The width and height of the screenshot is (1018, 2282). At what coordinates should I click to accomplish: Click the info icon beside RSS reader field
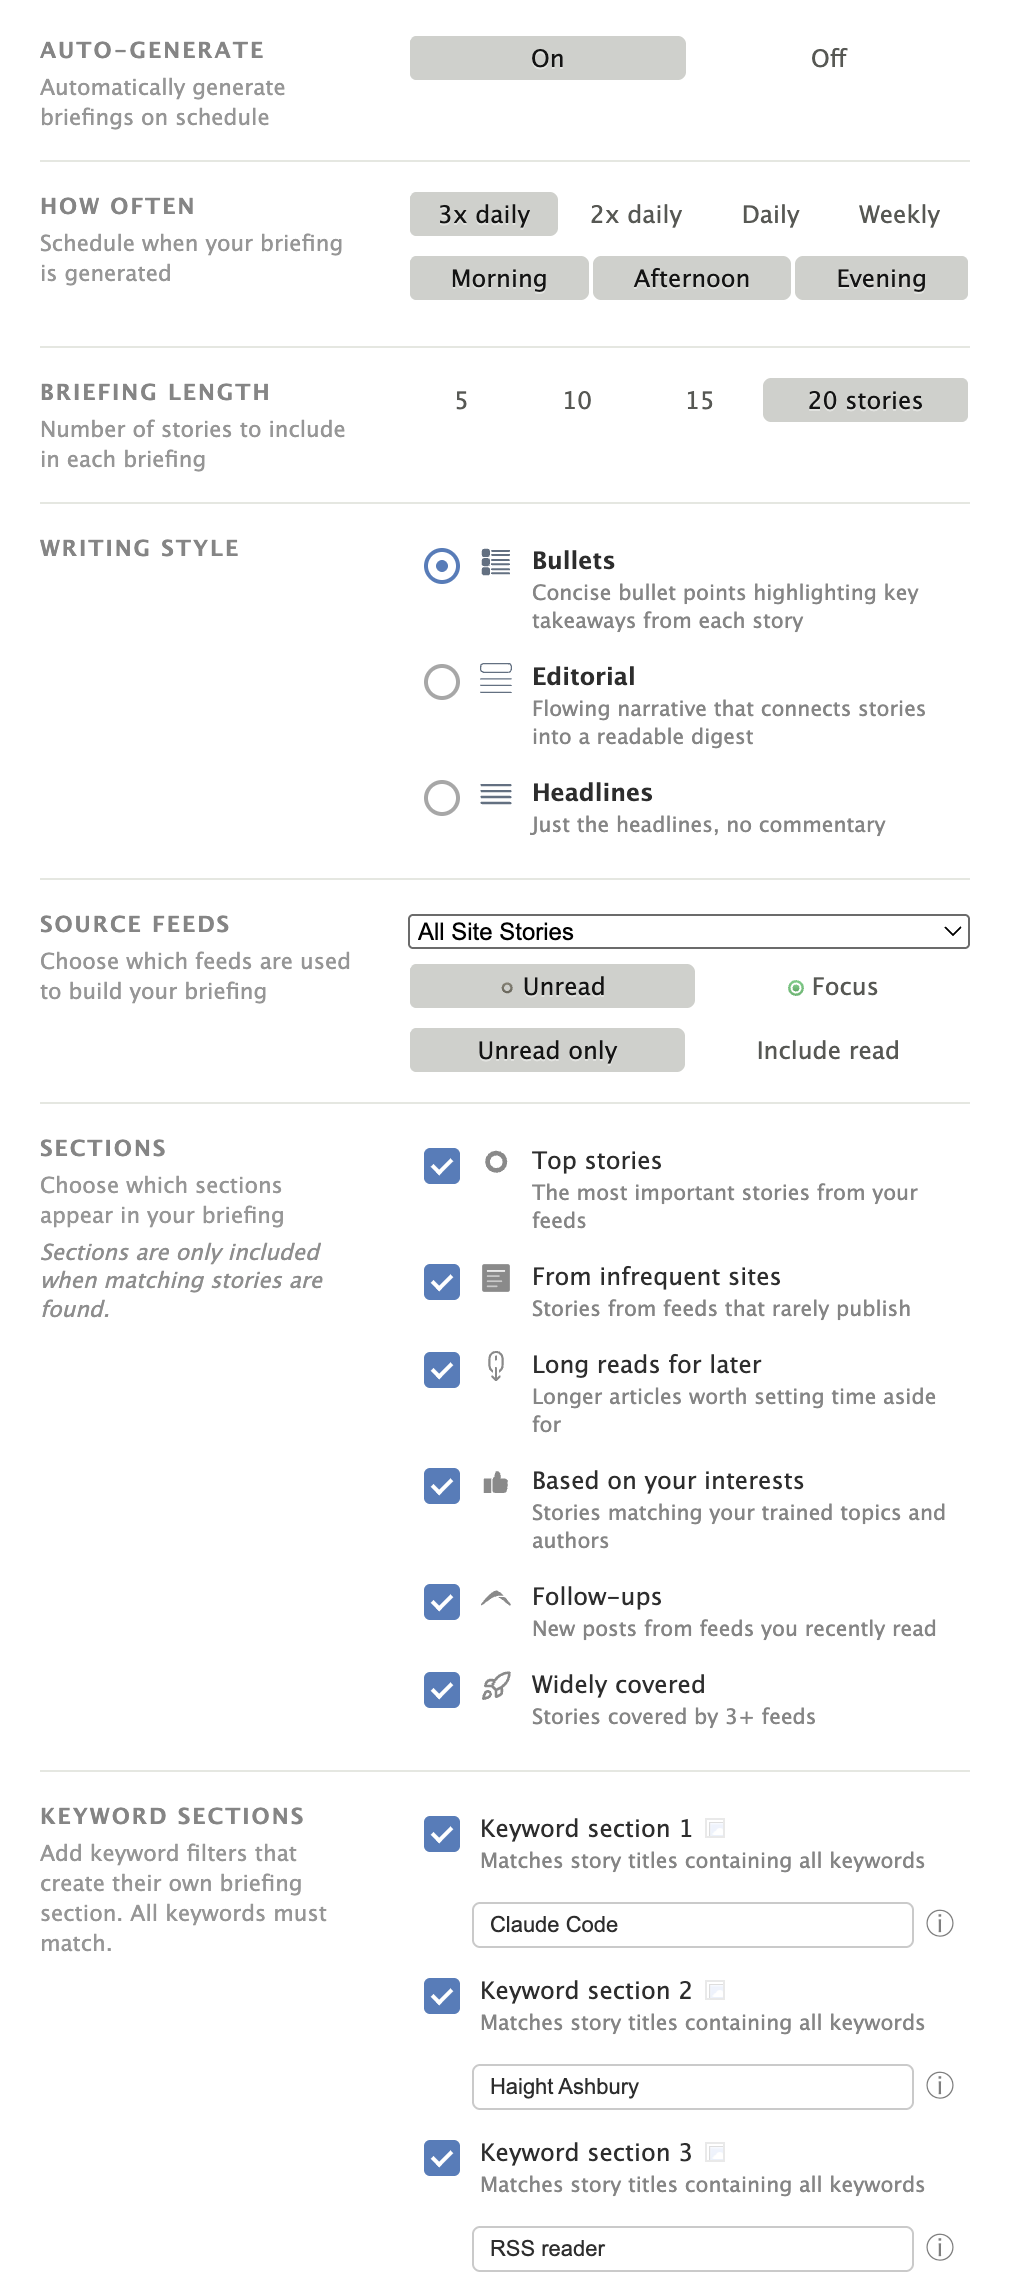pyautogui.click(x=939, y=2247)
